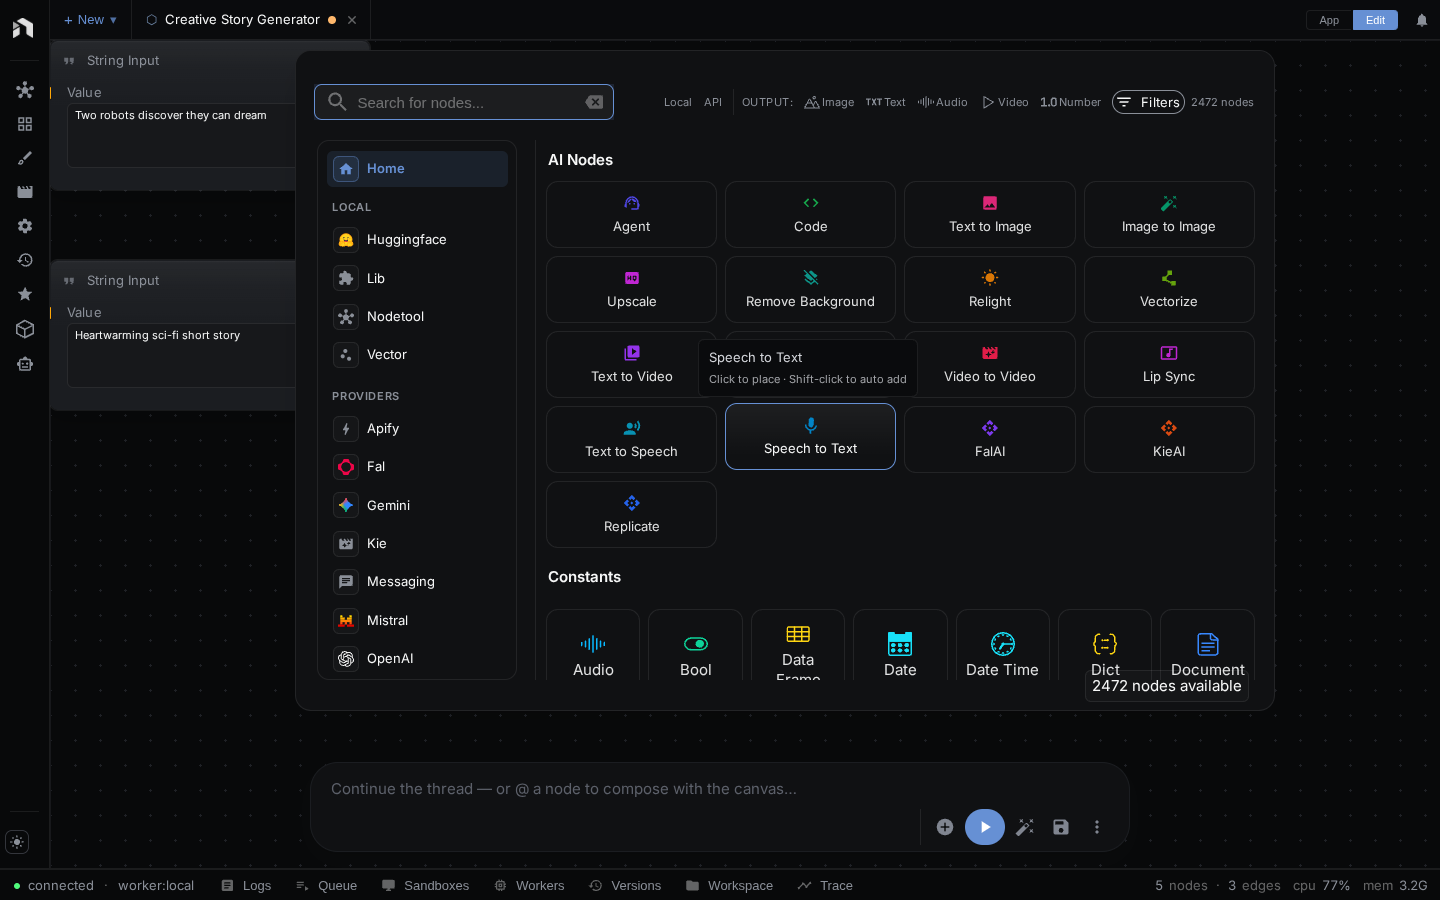The image size is (1440, 900).
Task: Open the Huggingface namespace
Action: coord(417,240)
